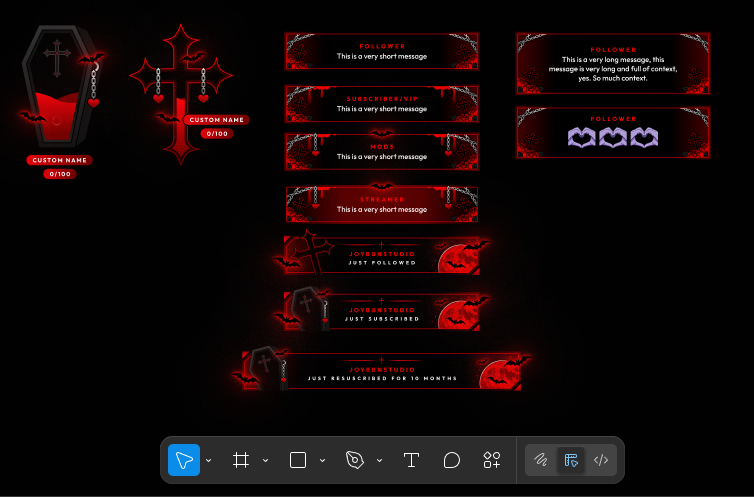Viewport: 754px width, 497px height.
Task: Select the very long message chat box
Action: 613,63
